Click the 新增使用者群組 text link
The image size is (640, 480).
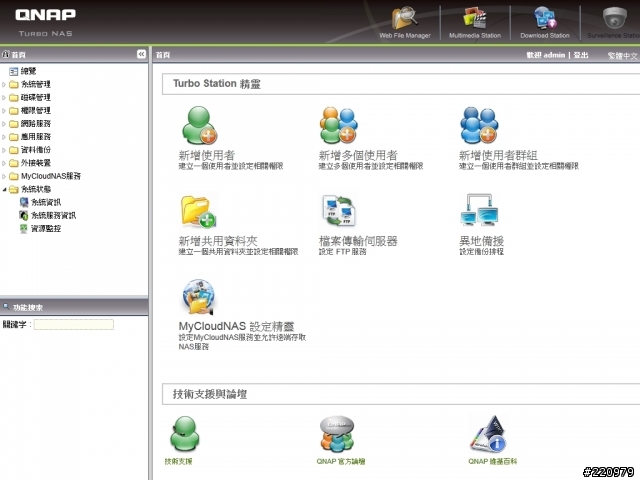[498, 155]
